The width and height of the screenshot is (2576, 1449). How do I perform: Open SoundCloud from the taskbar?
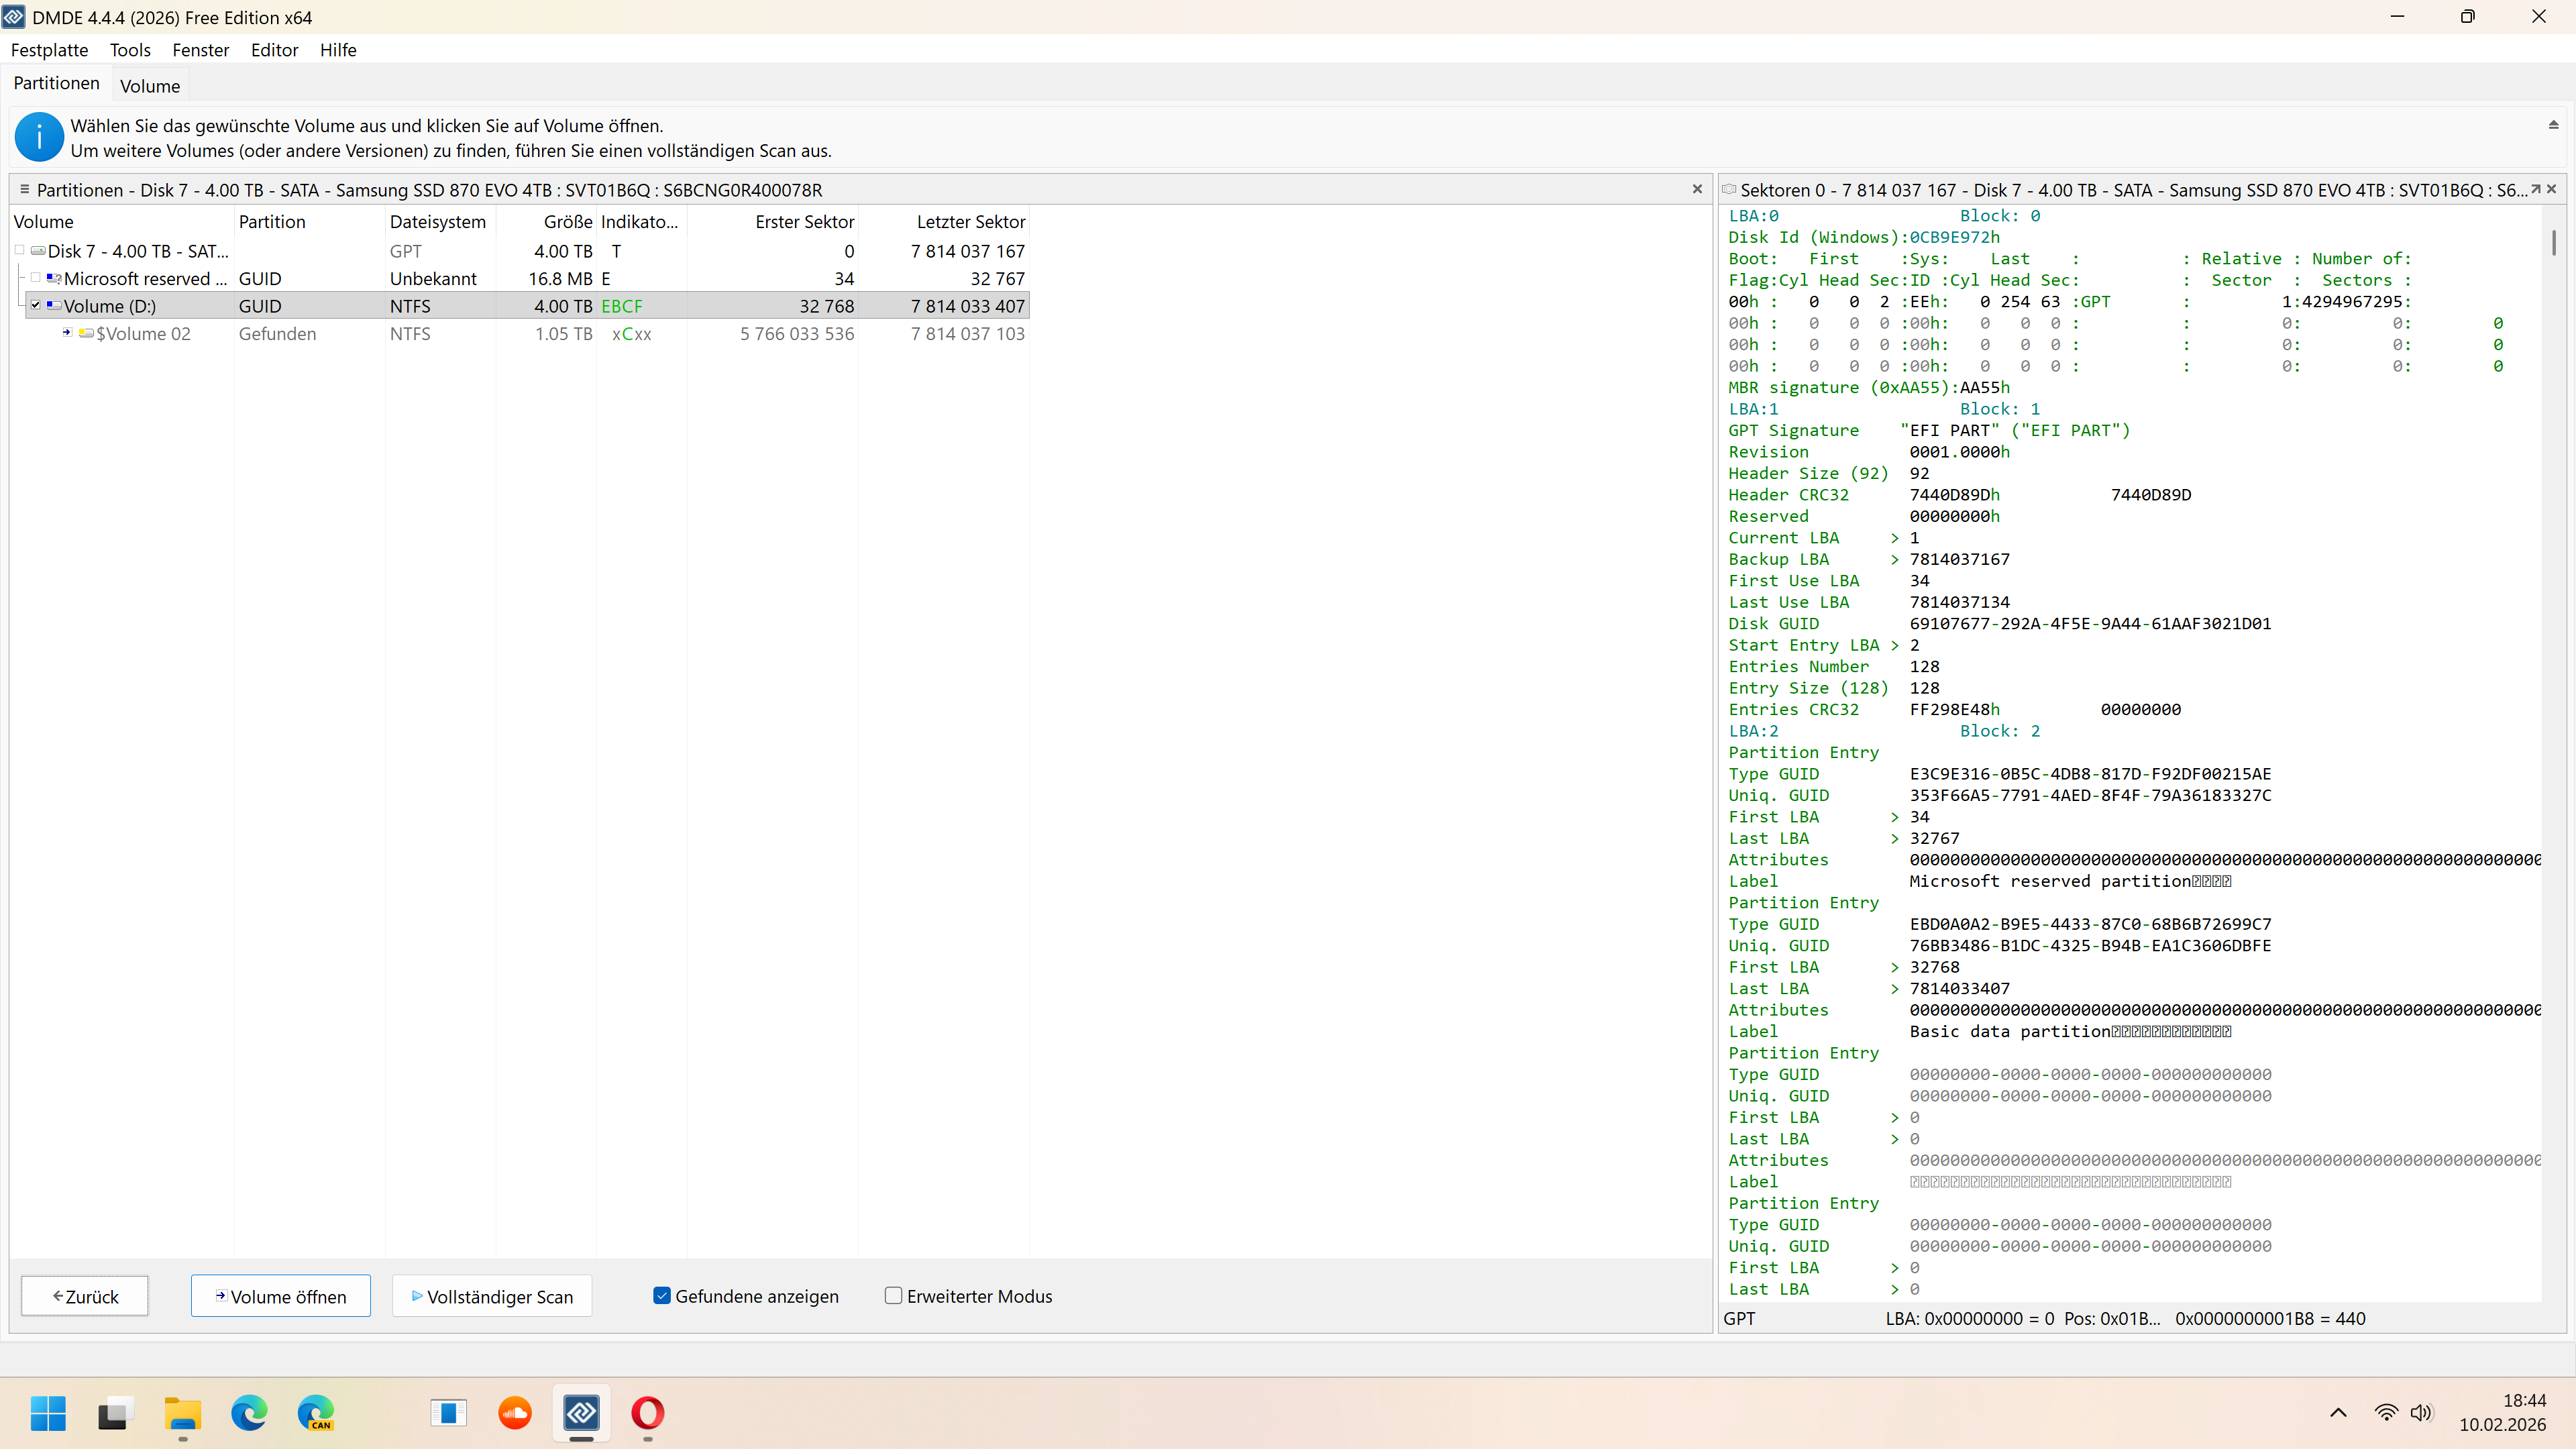[515, 1413]
